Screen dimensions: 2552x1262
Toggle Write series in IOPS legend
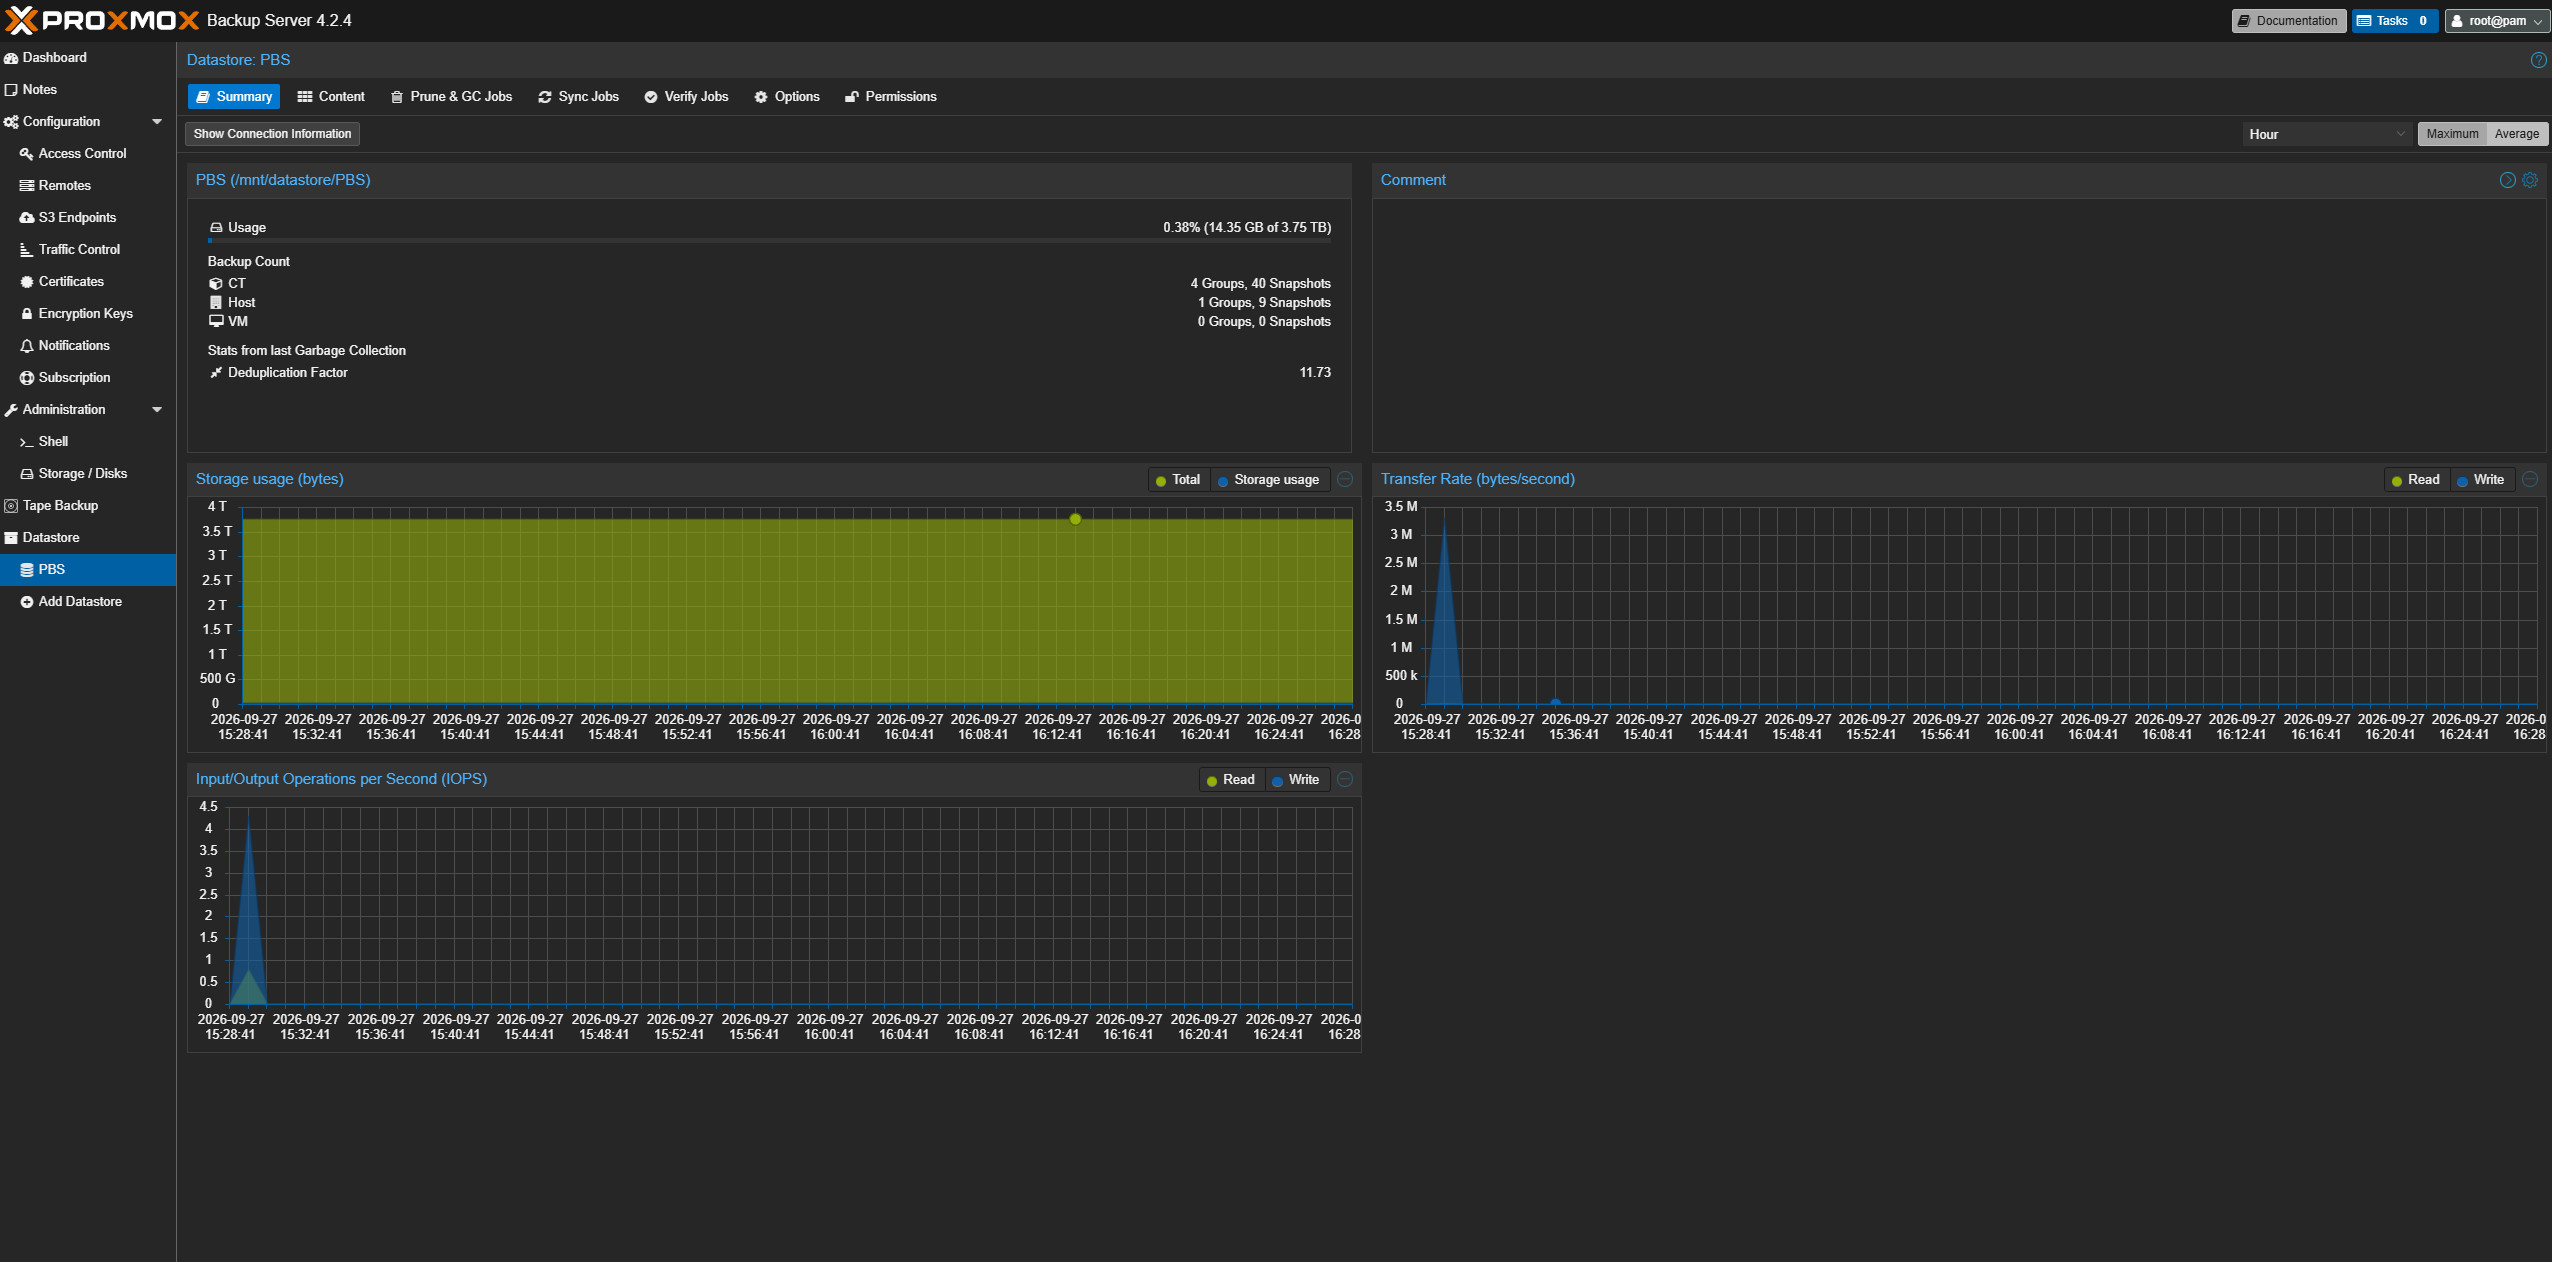click(x=1297, y=780)
